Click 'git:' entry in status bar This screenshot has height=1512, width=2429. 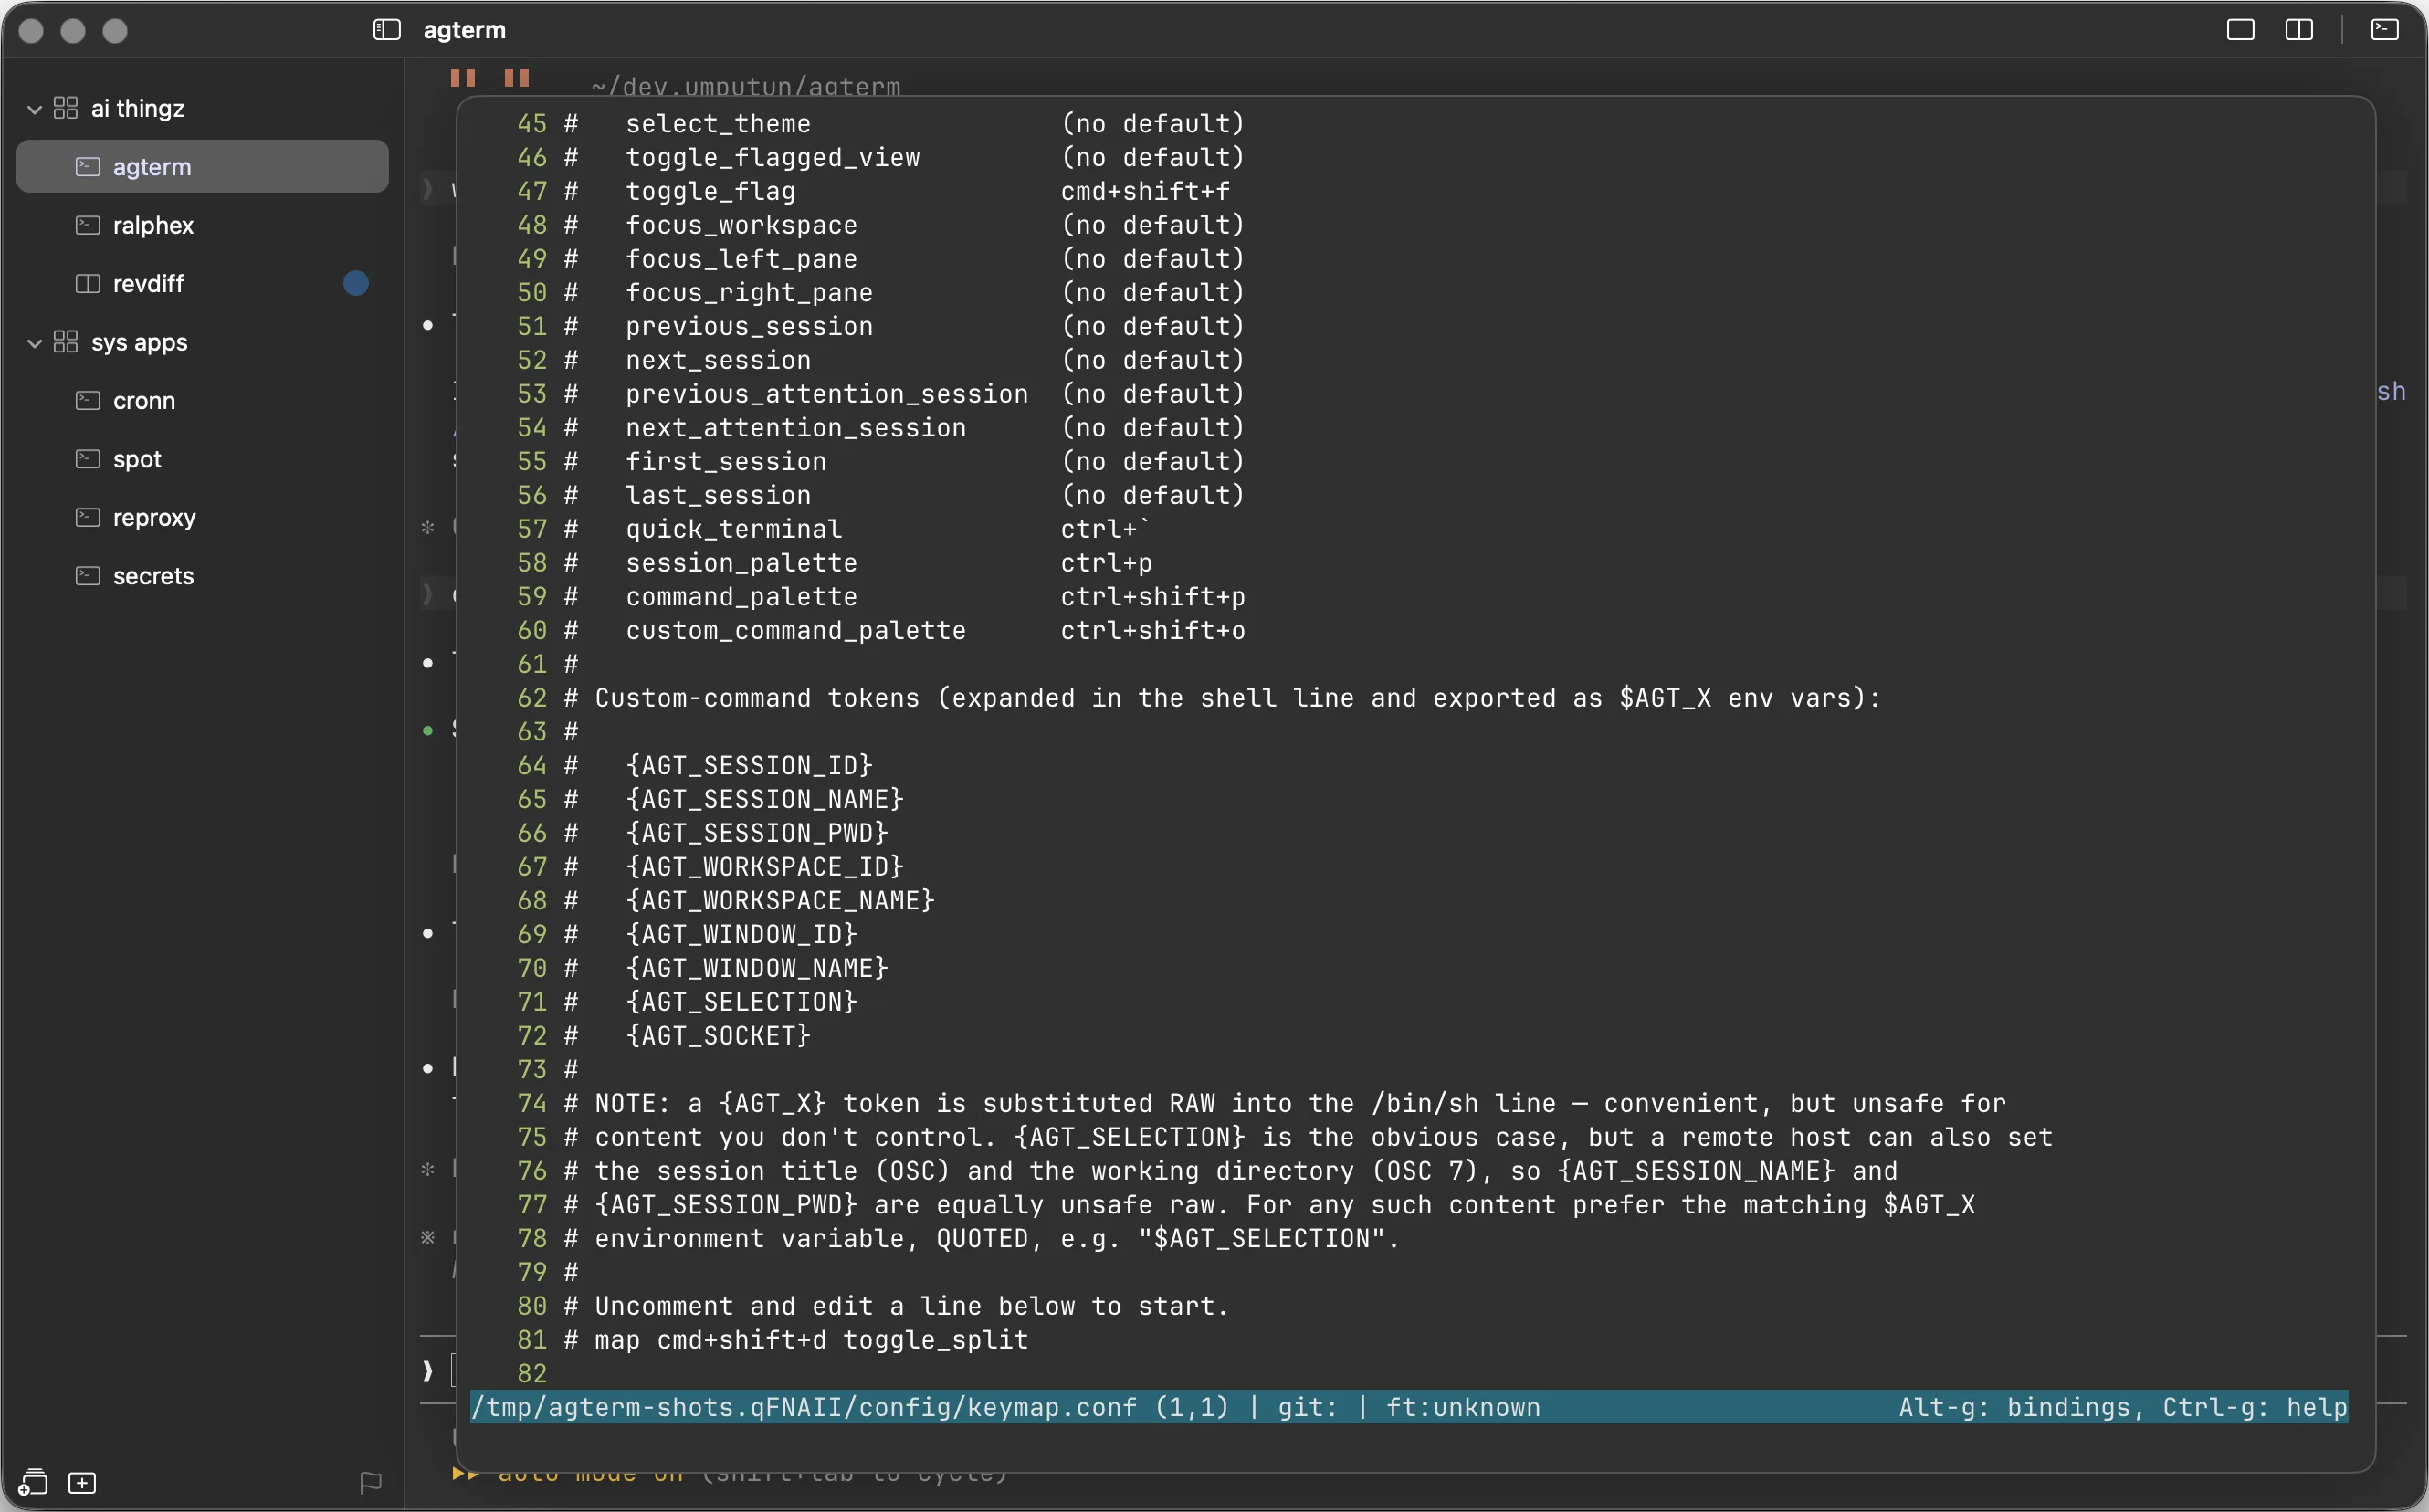[1307, 1407]
